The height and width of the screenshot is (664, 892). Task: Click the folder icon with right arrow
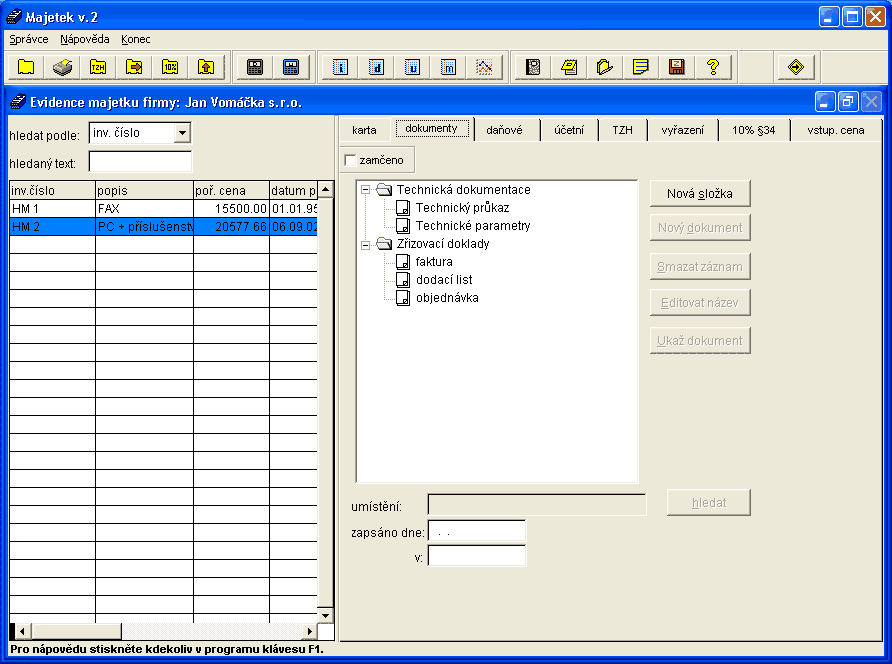134,67
